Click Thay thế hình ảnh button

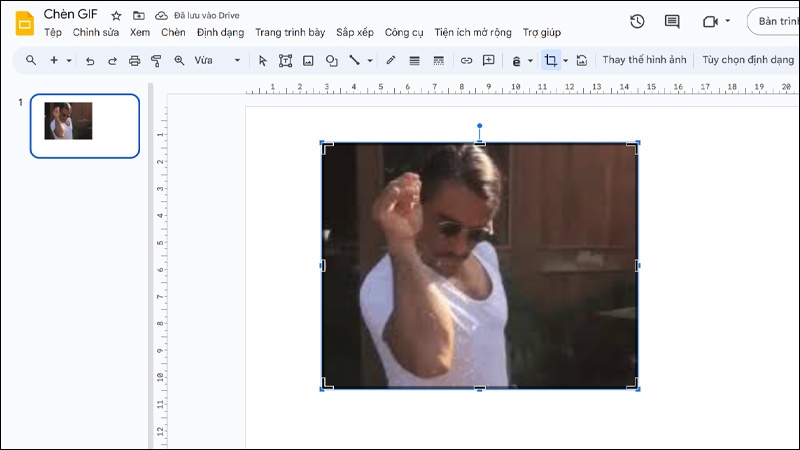pos(644,60)
